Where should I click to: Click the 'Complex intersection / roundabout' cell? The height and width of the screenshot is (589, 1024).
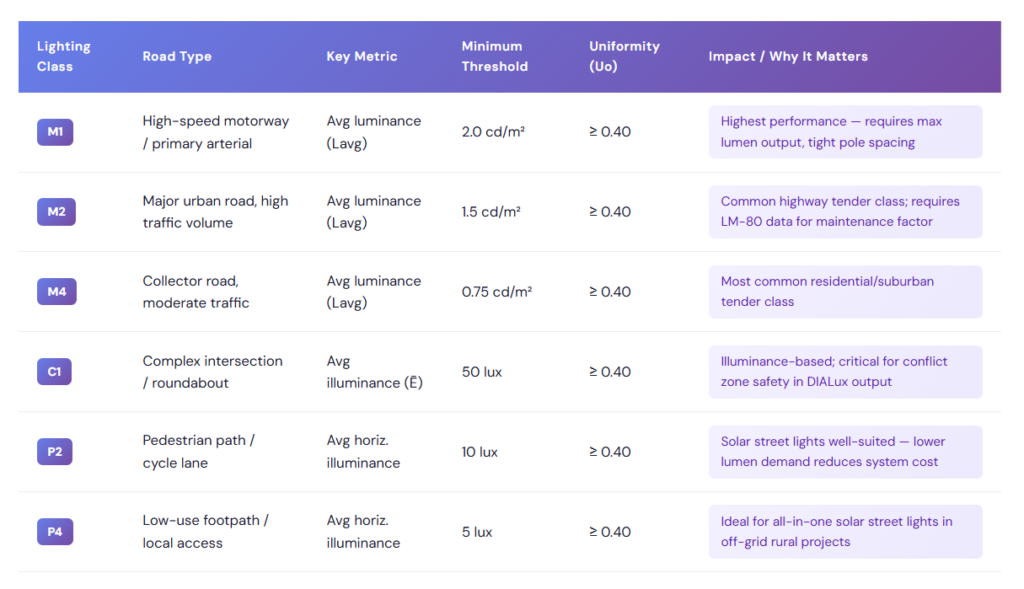pos(212,372)
